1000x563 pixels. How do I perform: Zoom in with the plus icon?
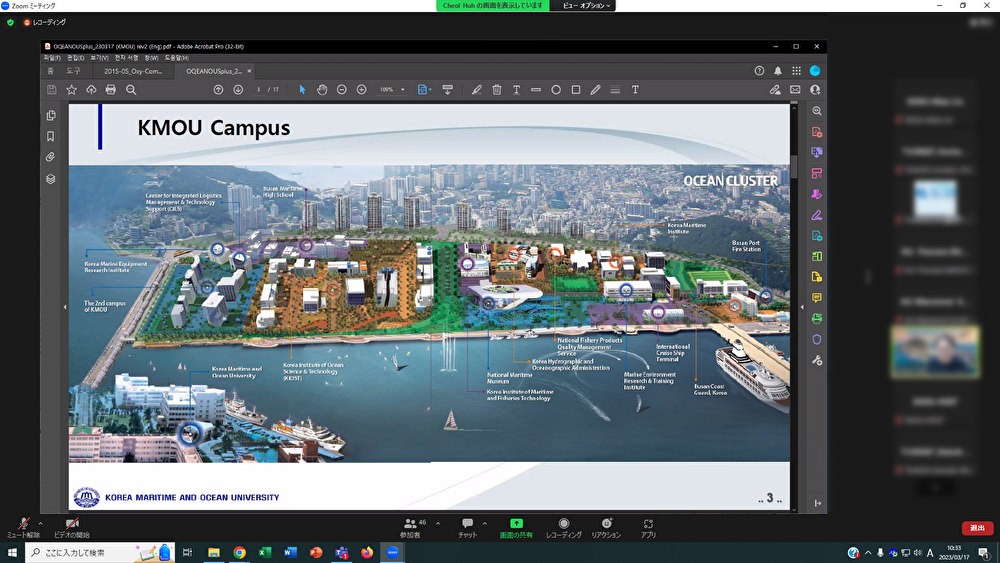(x=362, y=90)
